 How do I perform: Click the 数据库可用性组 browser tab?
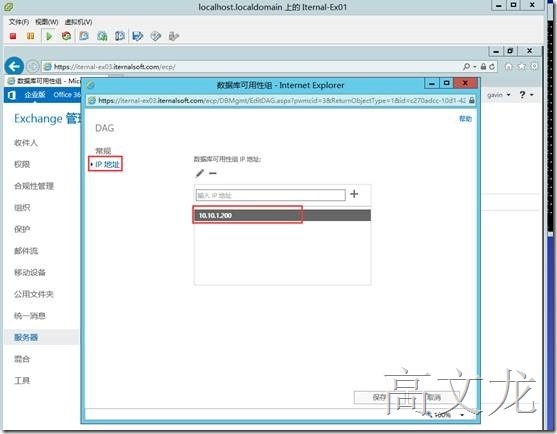(x=44, y=81)
